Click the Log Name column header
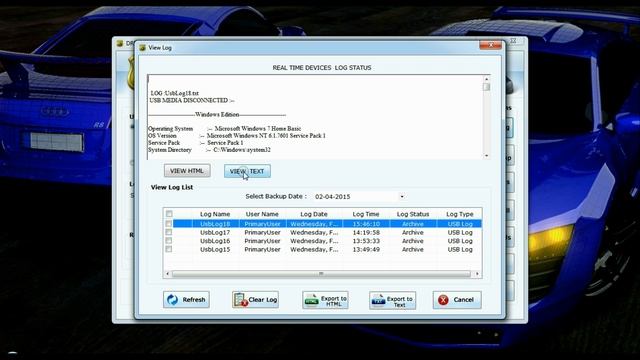 pyautogui.click(x=215, y=214)
